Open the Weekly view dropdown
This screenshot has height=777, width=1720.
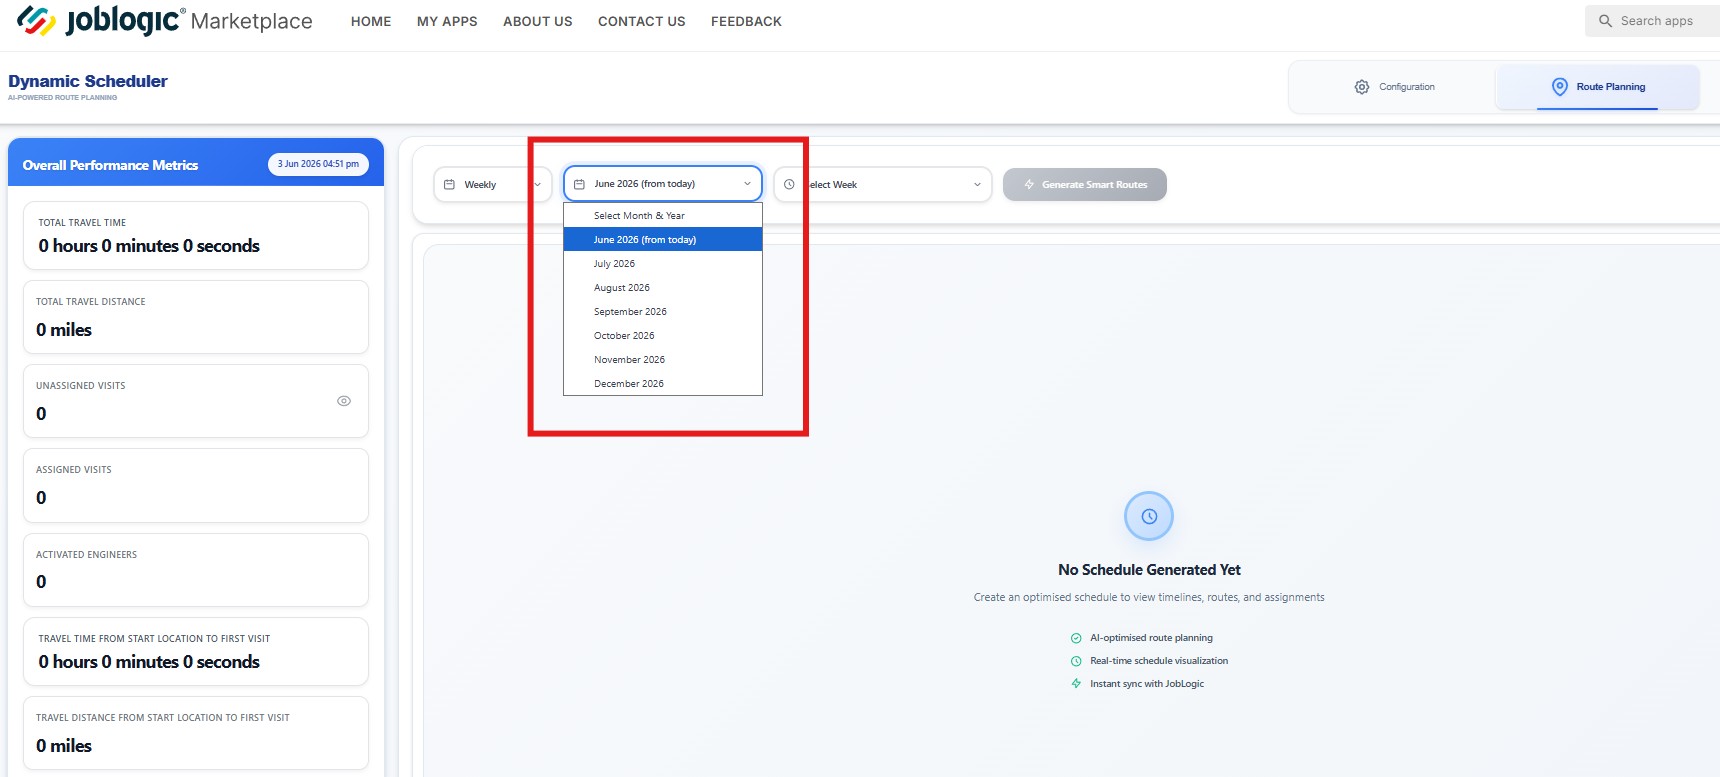(492, 184)
